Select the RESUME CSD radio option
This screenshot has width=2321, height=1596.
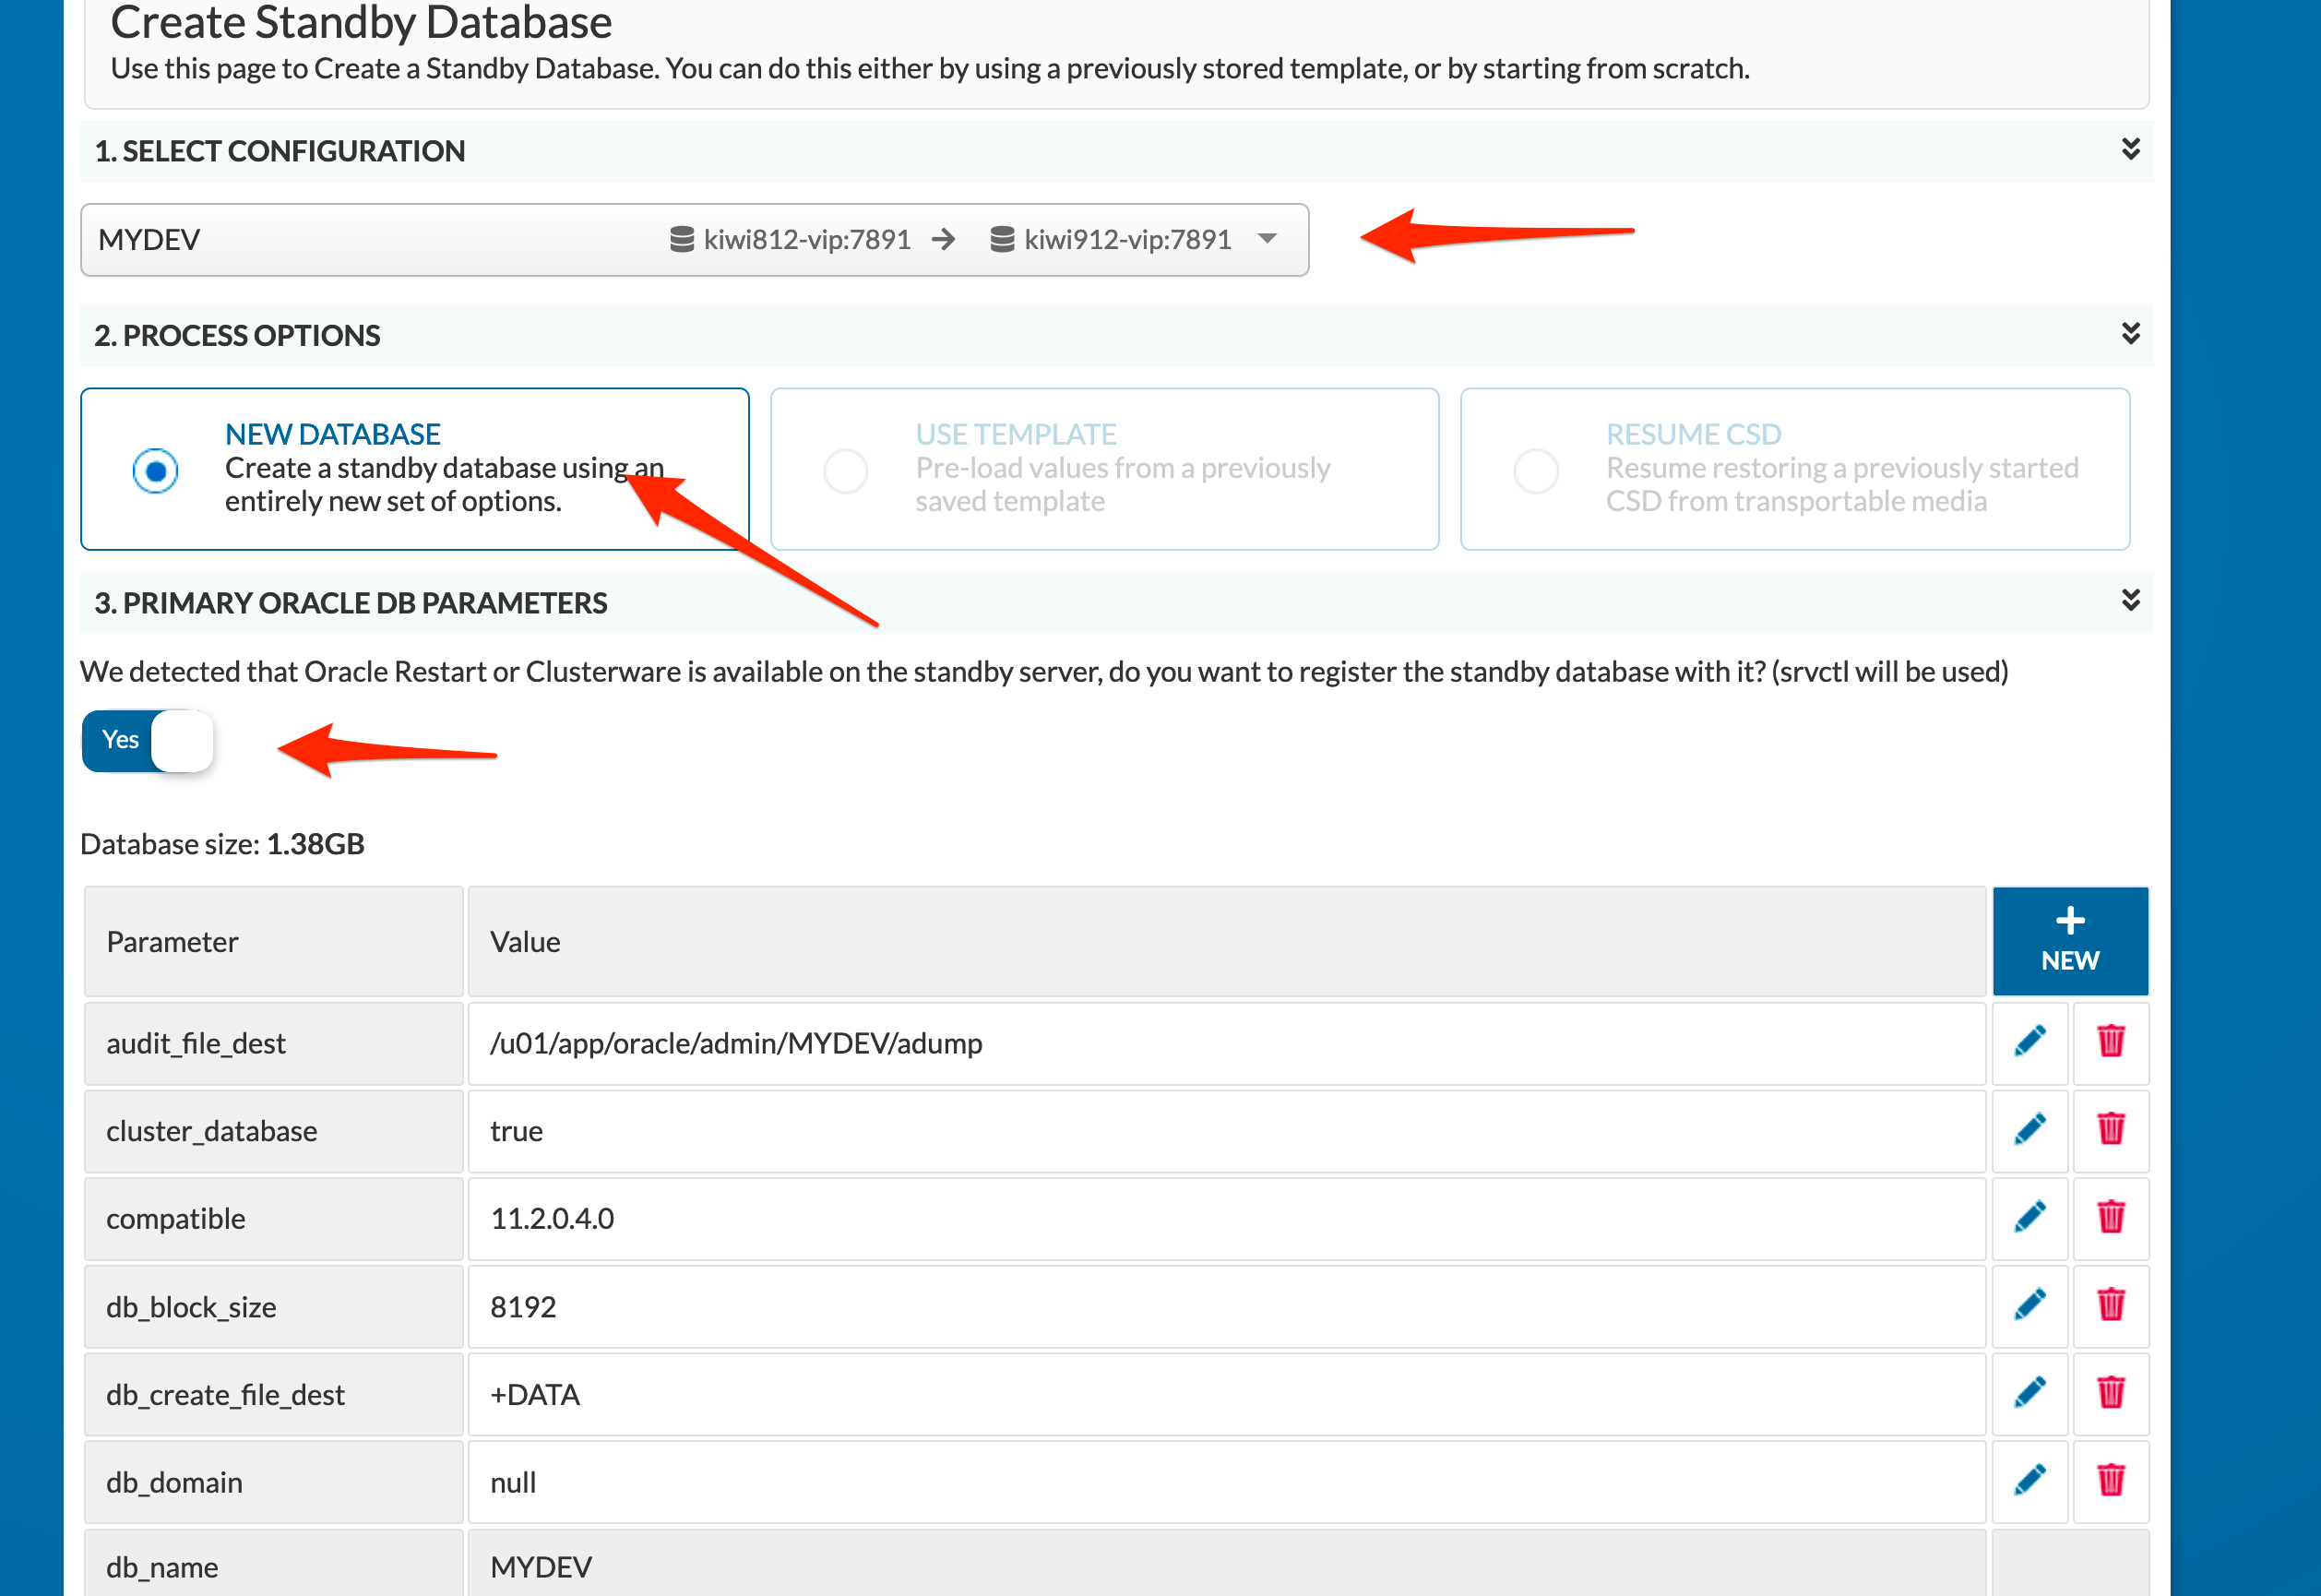(1536, 470)
